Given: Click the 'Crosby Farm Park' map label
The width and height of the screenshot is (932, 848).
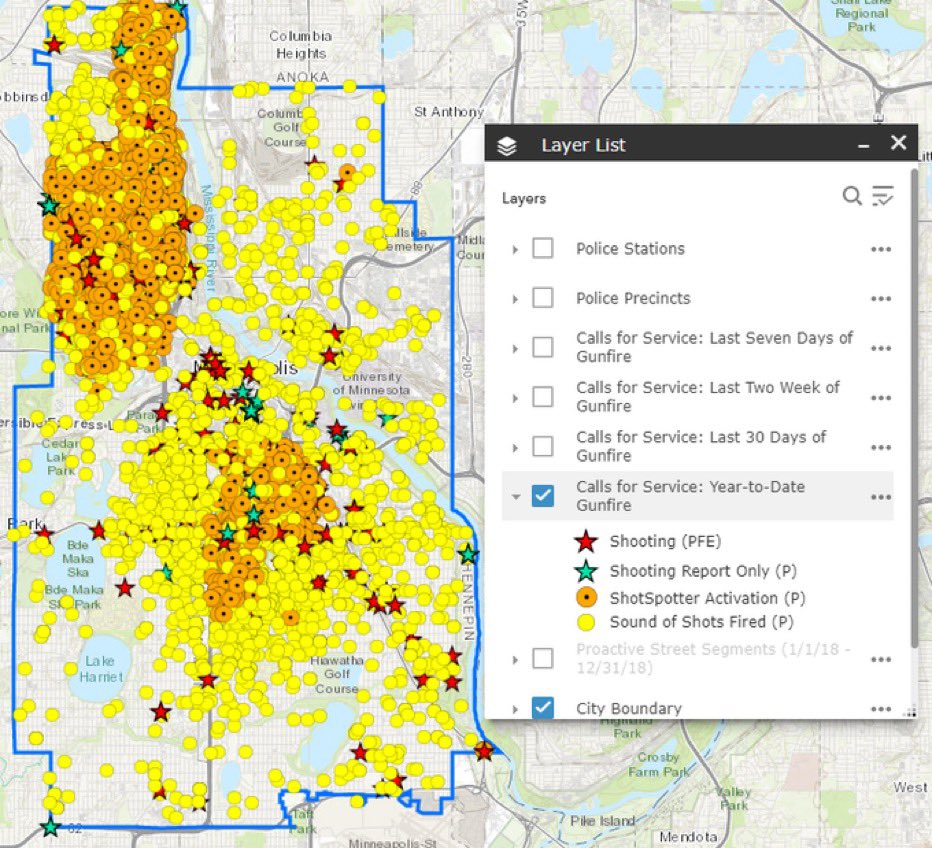Looking at the screenshot, I should click(x=659, y=765).
